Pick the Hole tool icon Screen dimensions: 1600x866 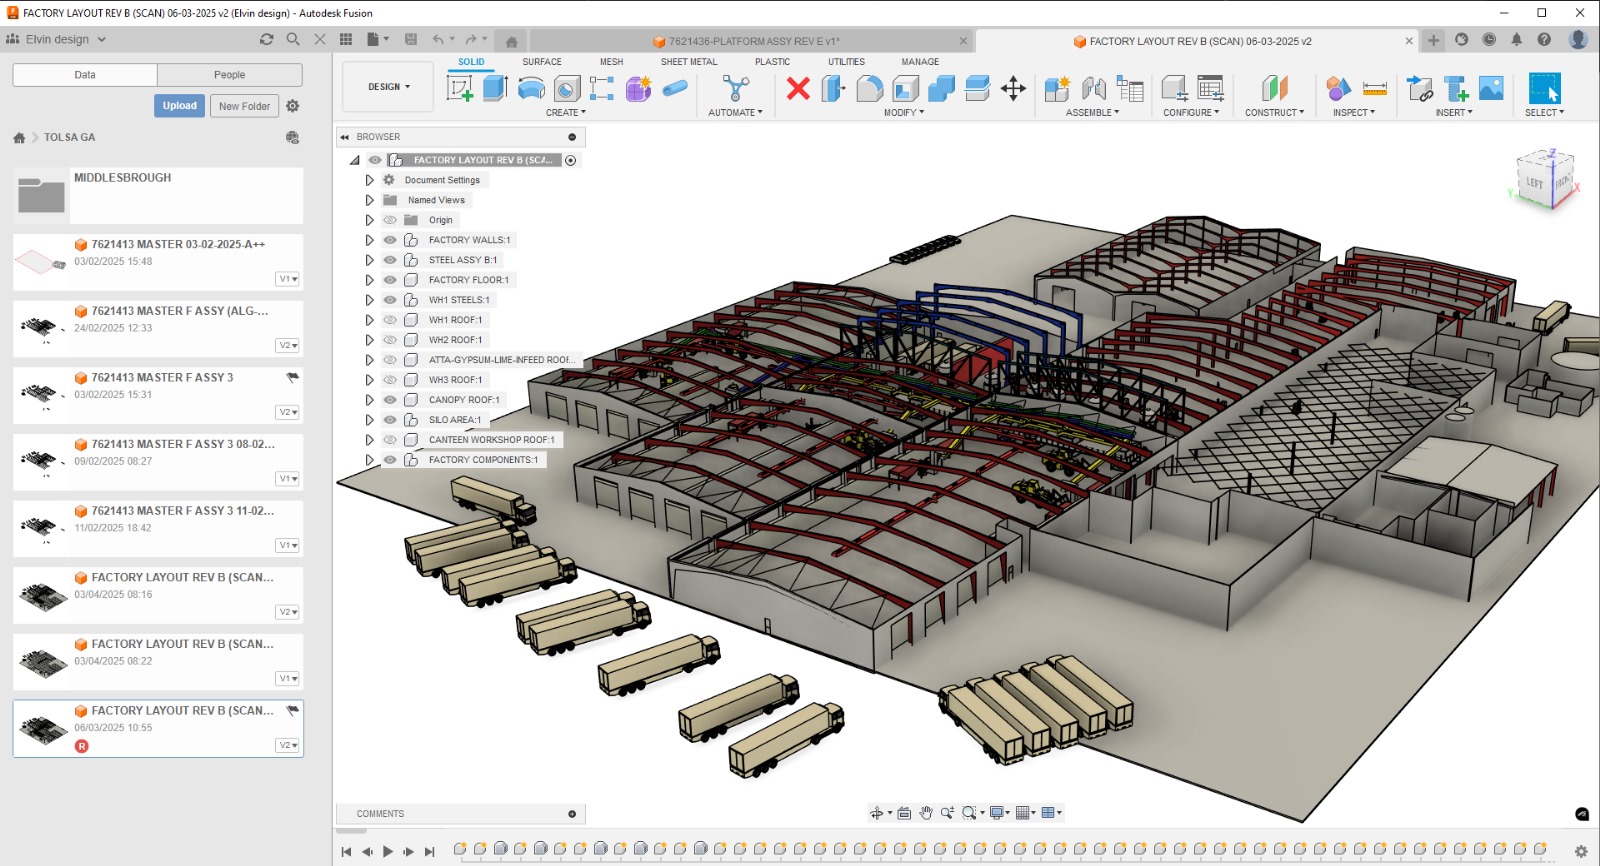[567, 88]
